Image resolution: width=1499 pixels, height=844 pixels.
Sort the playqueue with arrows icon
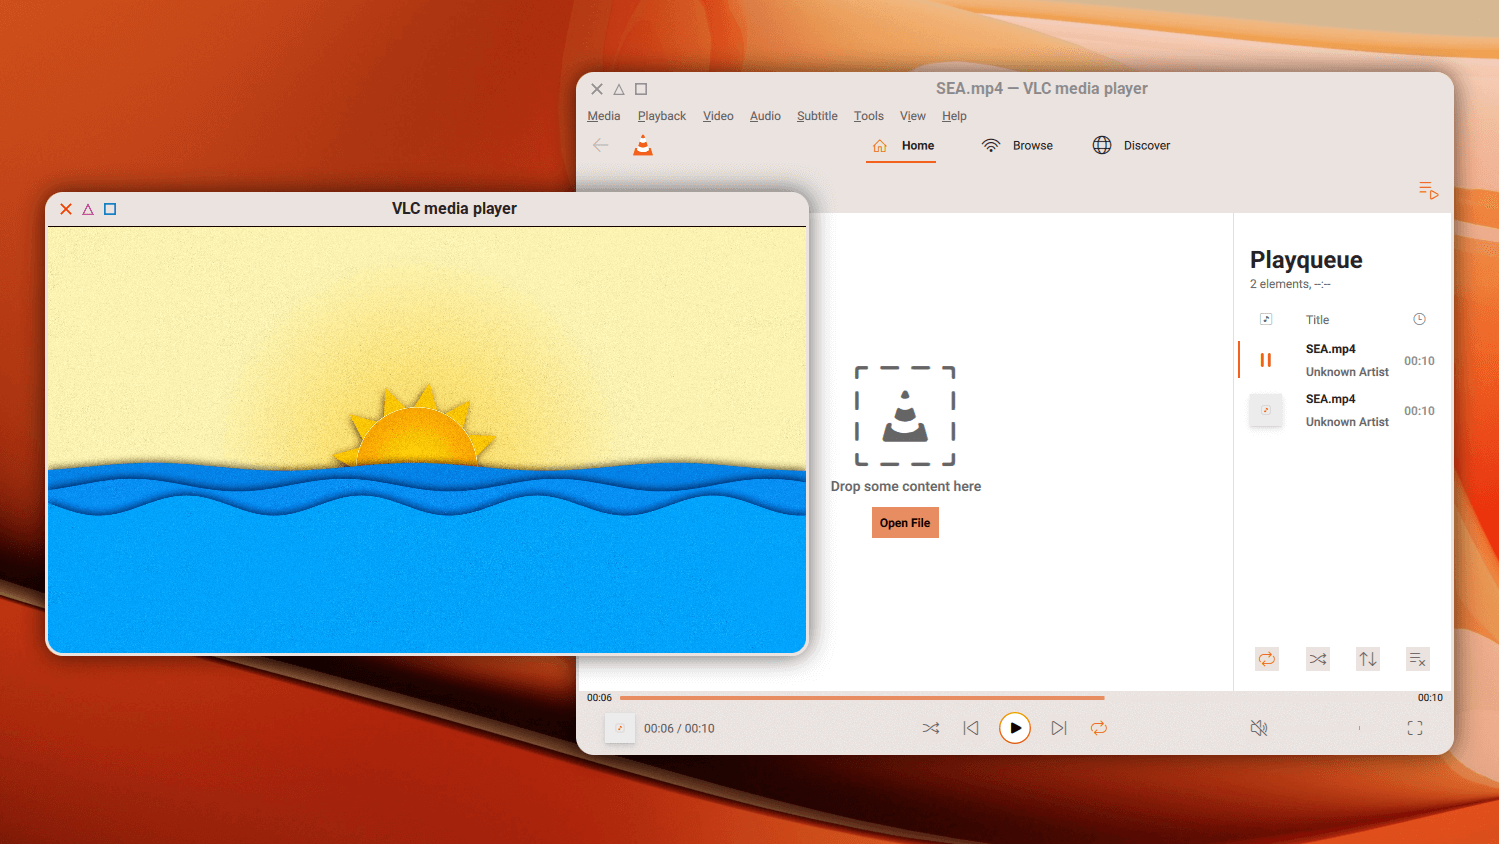click(x=1368, y=659)
